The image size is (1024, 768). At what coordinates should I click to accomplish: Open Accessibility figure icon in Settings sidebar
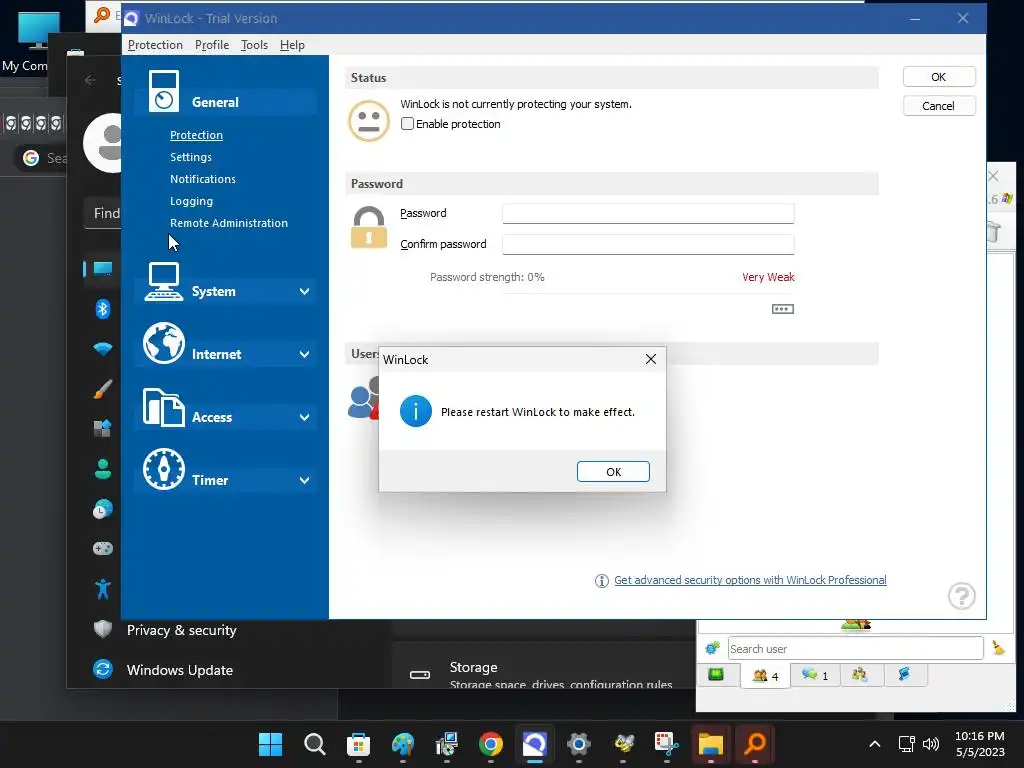[x=103, y=589]
